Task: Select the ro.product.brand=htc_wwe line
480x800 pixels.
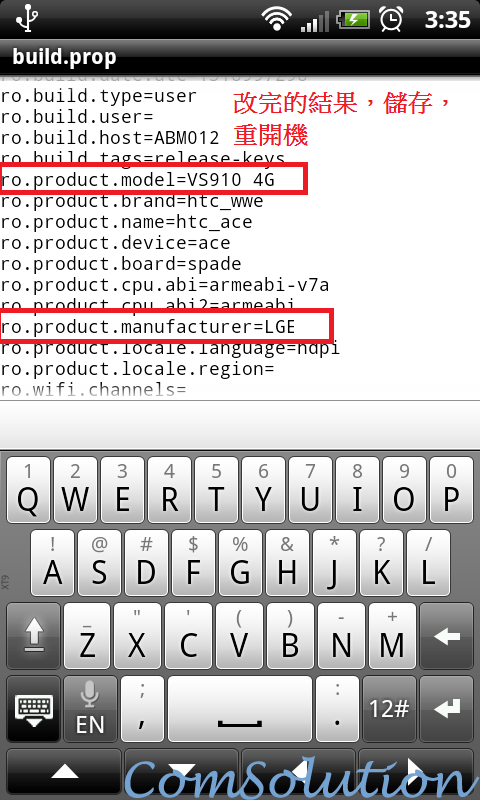Action: point(132,201)
